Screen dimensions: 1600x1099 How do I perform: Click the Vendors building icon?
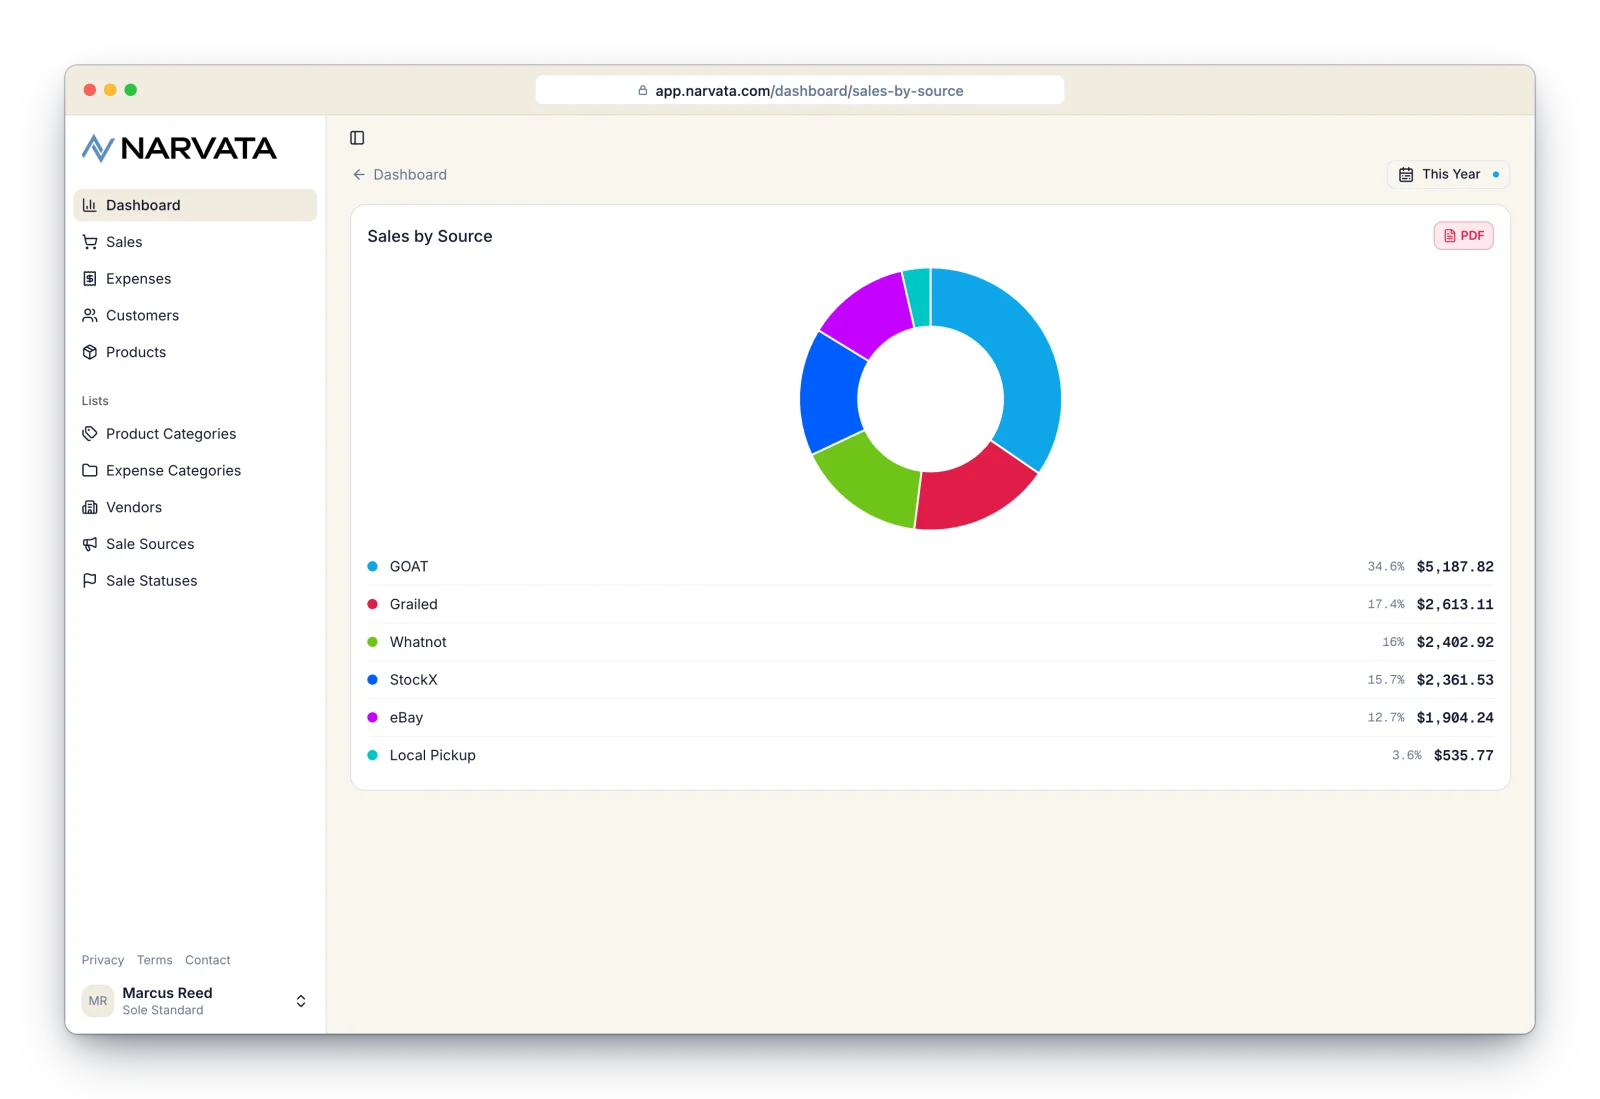90,507
